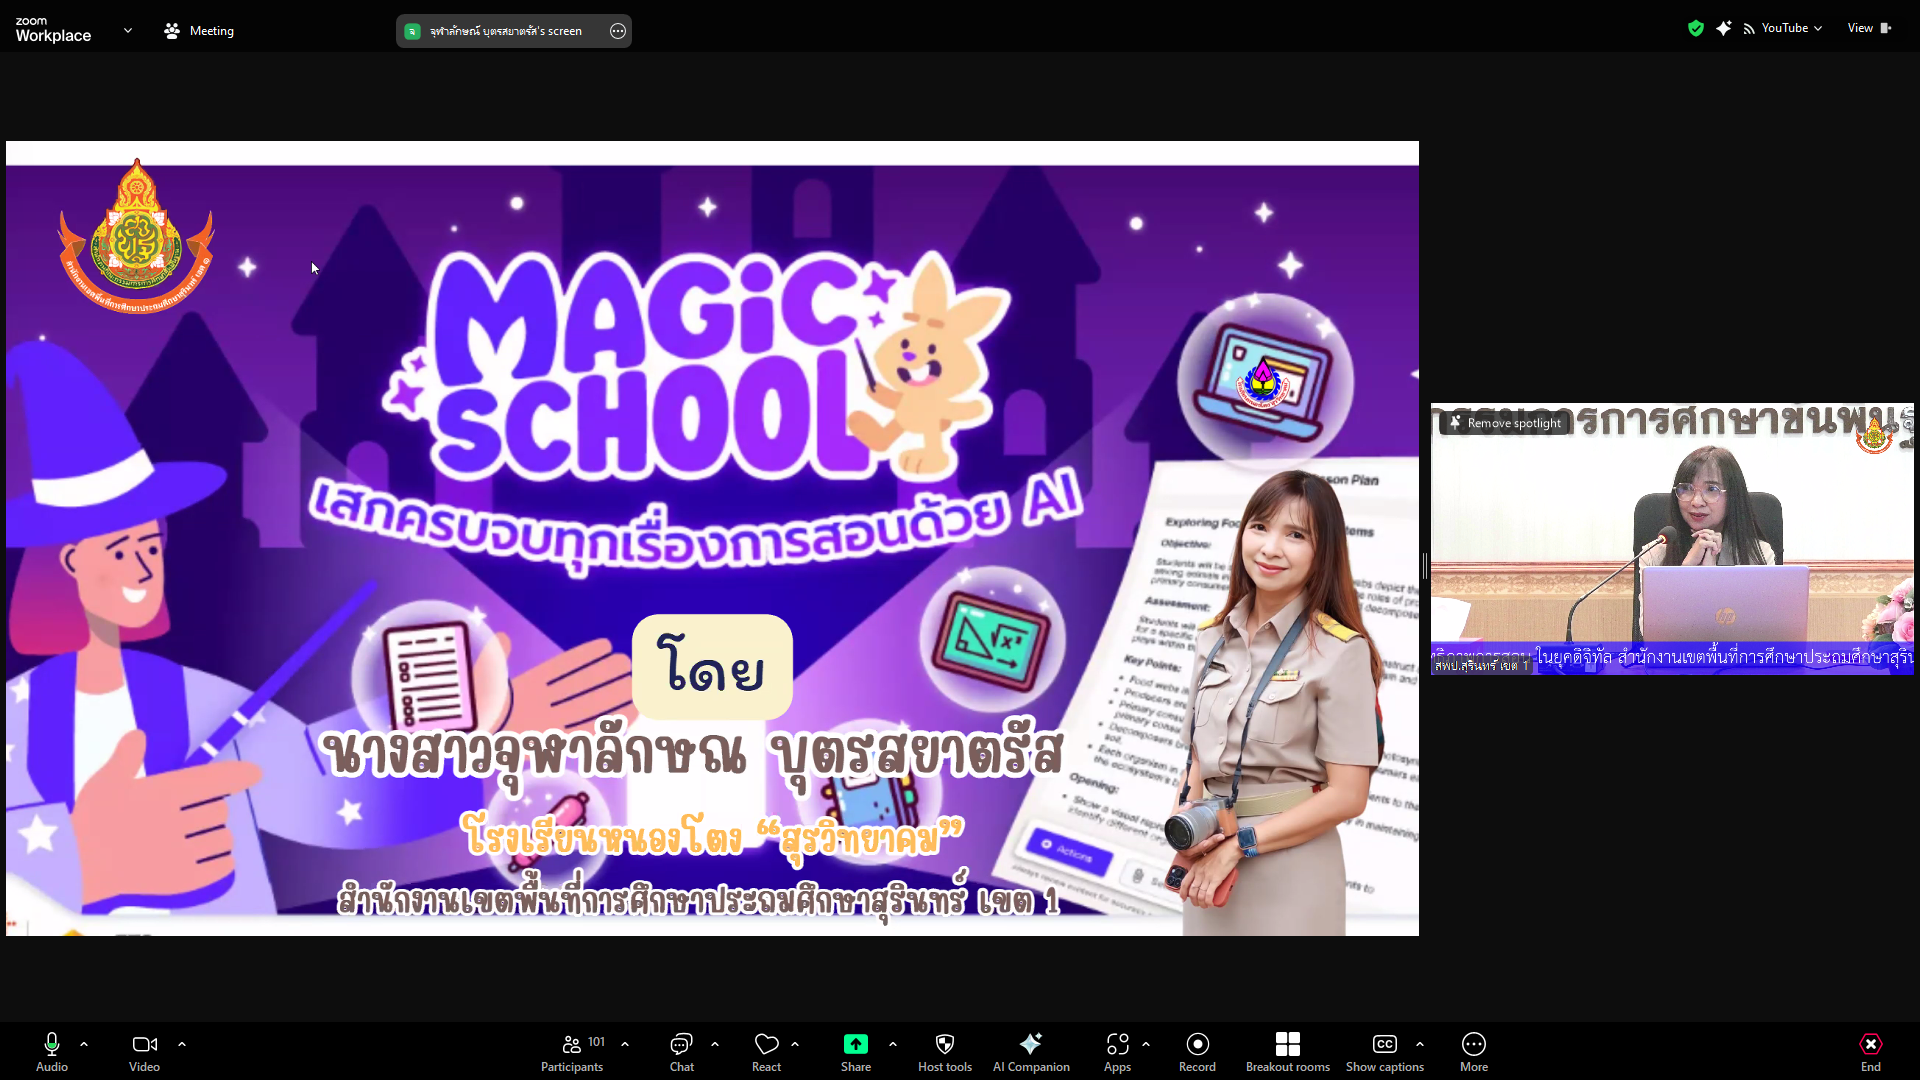Open the Participants panel

click(x=573, y=1052)
